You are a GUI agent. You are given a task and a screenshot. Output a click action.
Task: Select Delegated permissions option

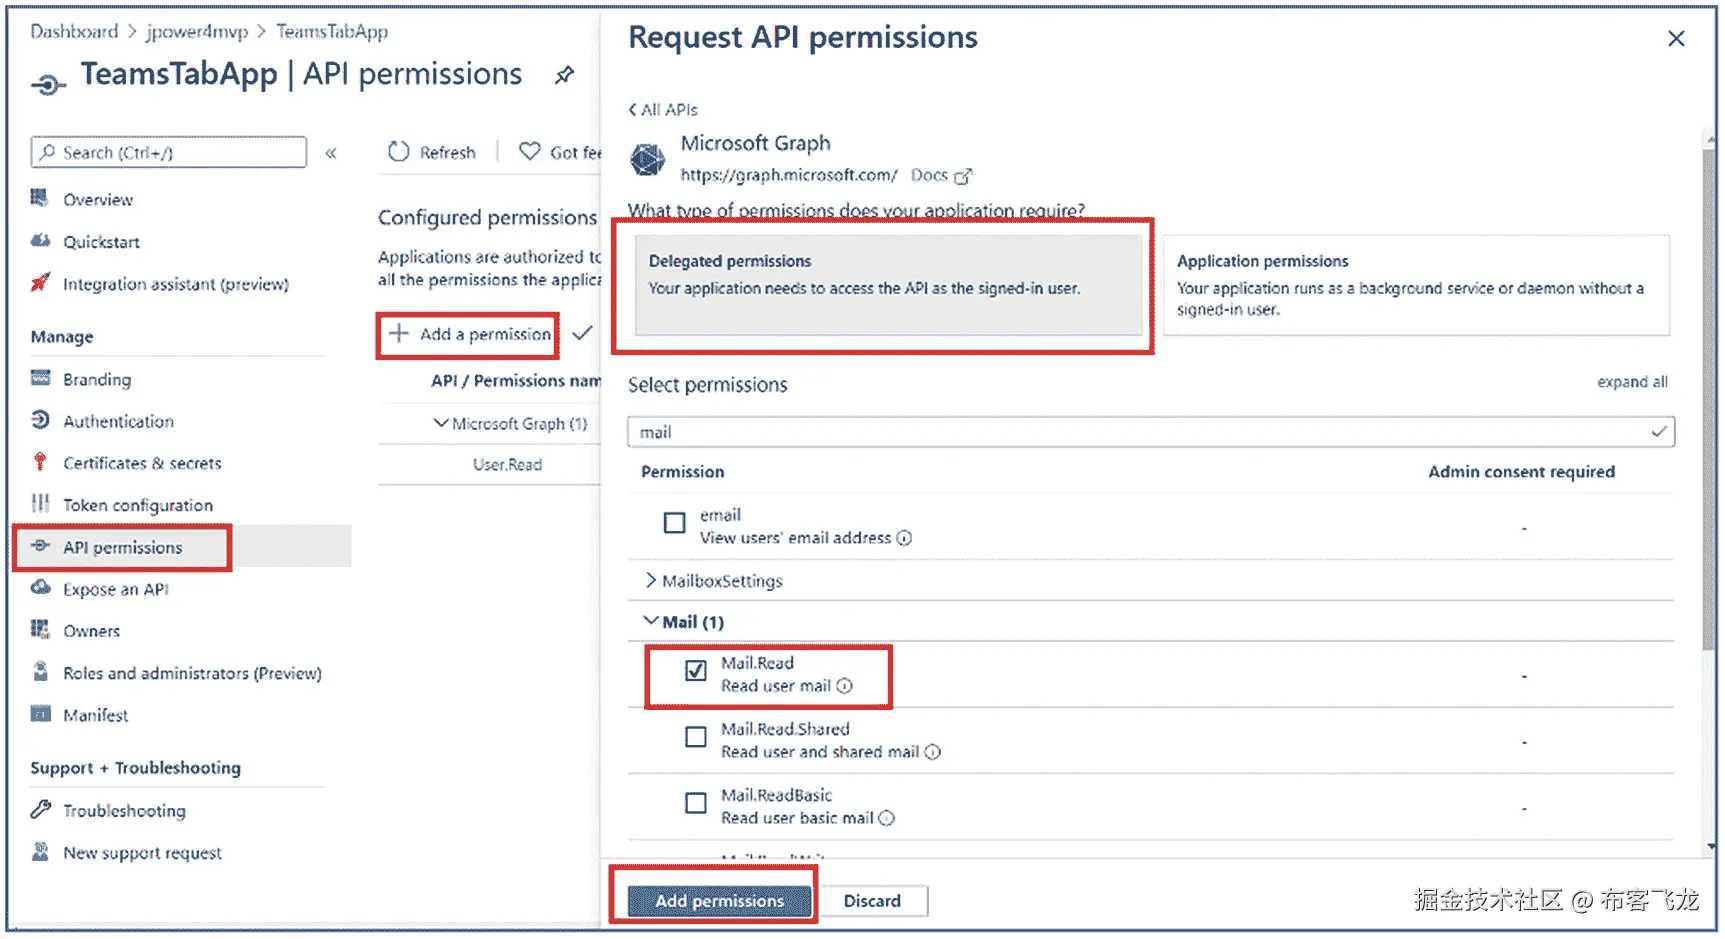tap(888, 284)
